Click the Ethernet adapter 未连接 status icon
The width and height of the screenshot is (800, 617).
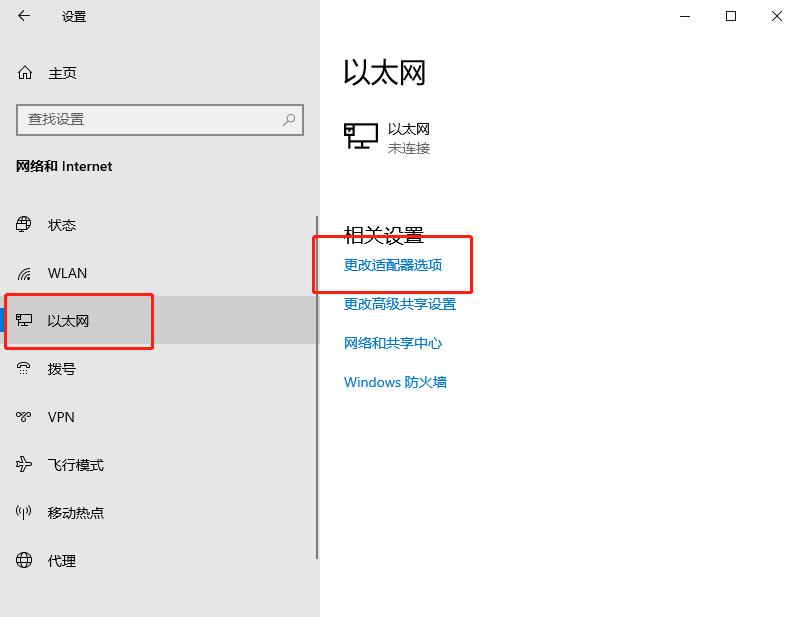click(x=357, y=138)
